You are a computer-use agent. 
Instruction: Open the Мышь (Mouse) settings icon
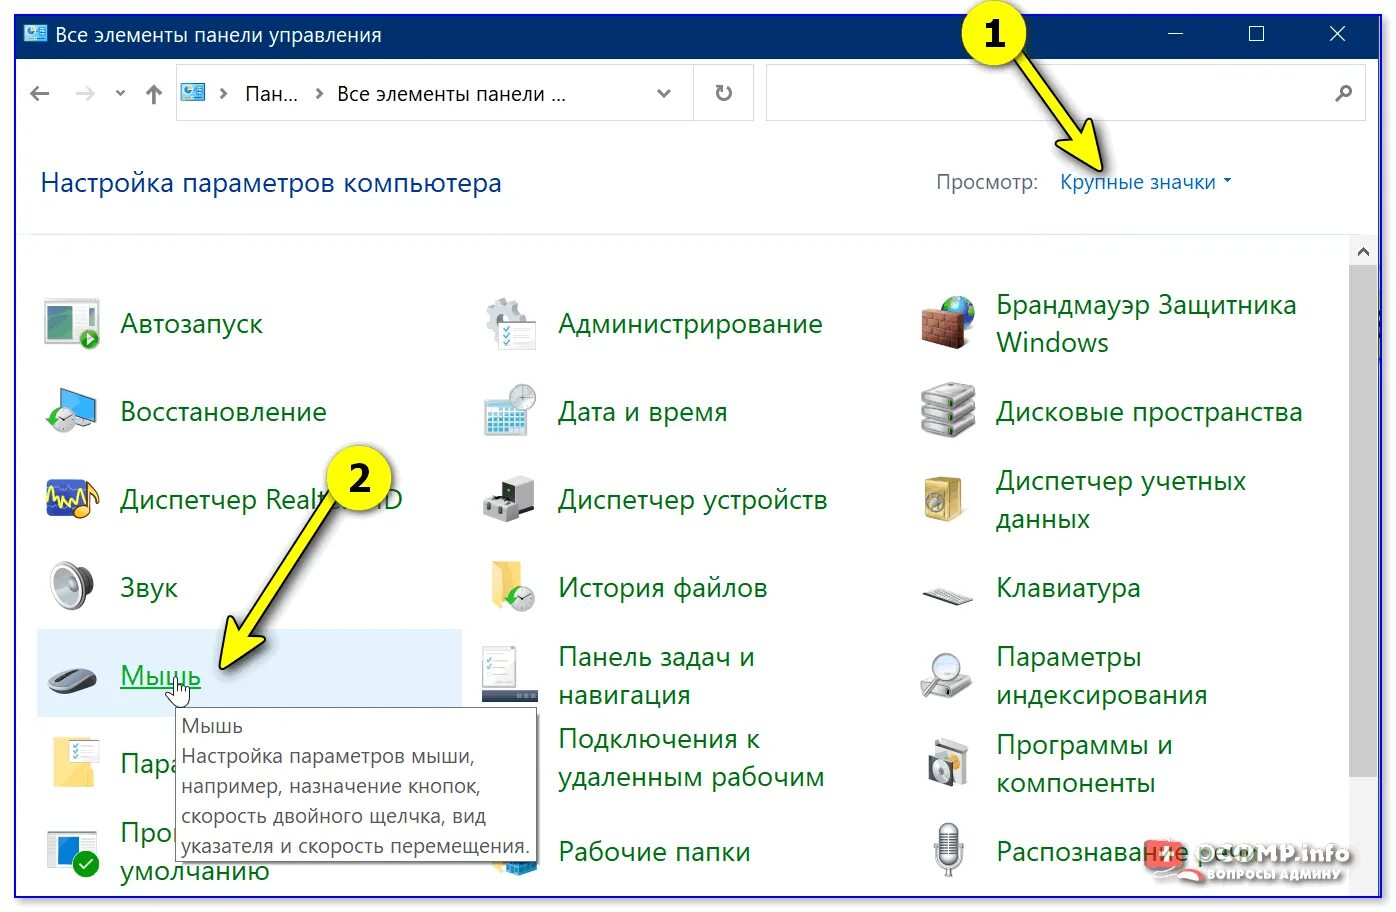pyautogui.click(x=158, y=675)
